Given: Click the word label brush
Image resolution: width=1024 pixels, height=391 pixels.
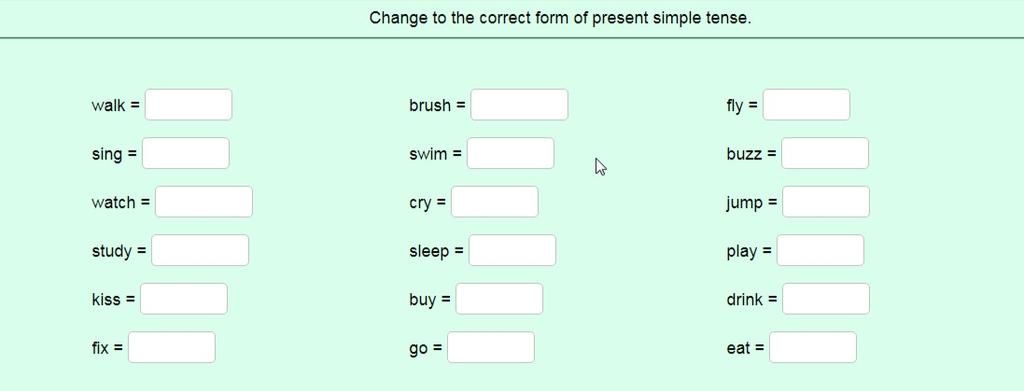Looking at the screenshot, I should [430, 105].
